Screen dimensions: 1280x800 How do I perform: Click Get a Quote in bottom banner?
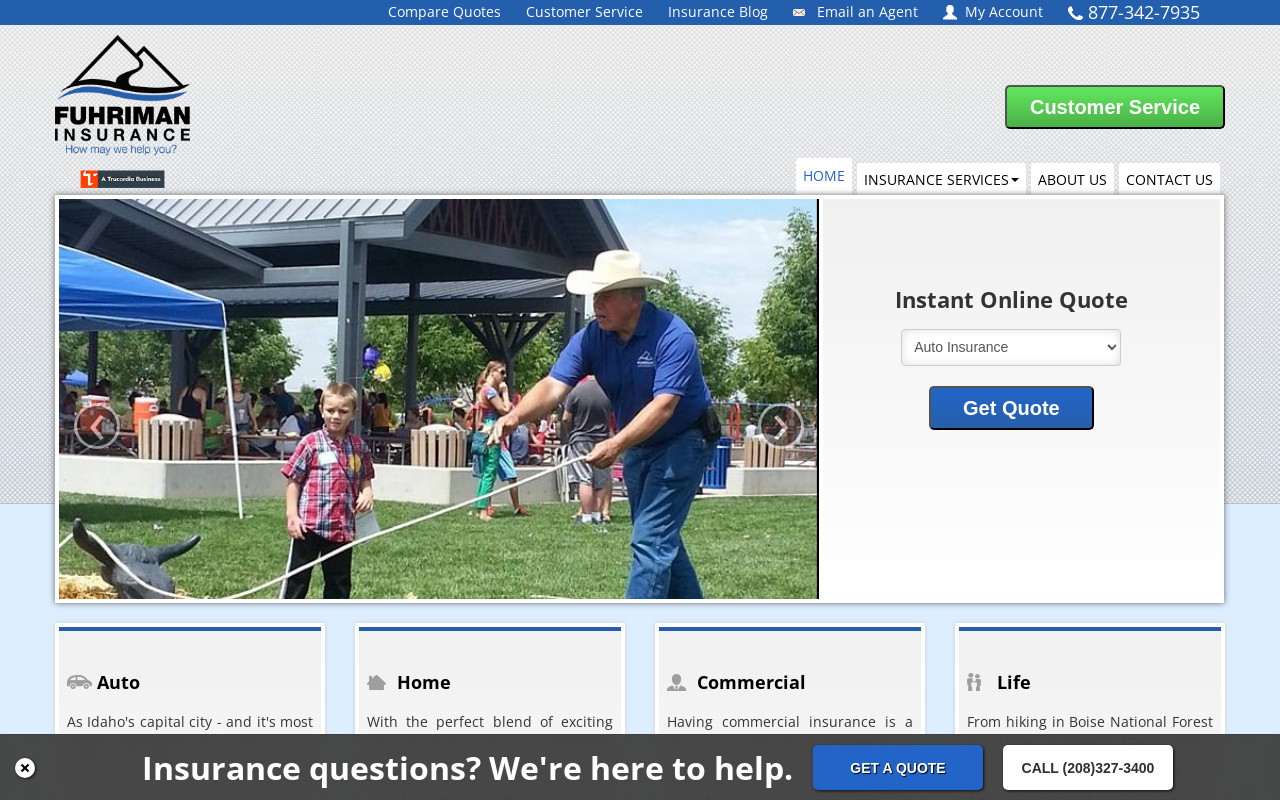click(898, 768)
